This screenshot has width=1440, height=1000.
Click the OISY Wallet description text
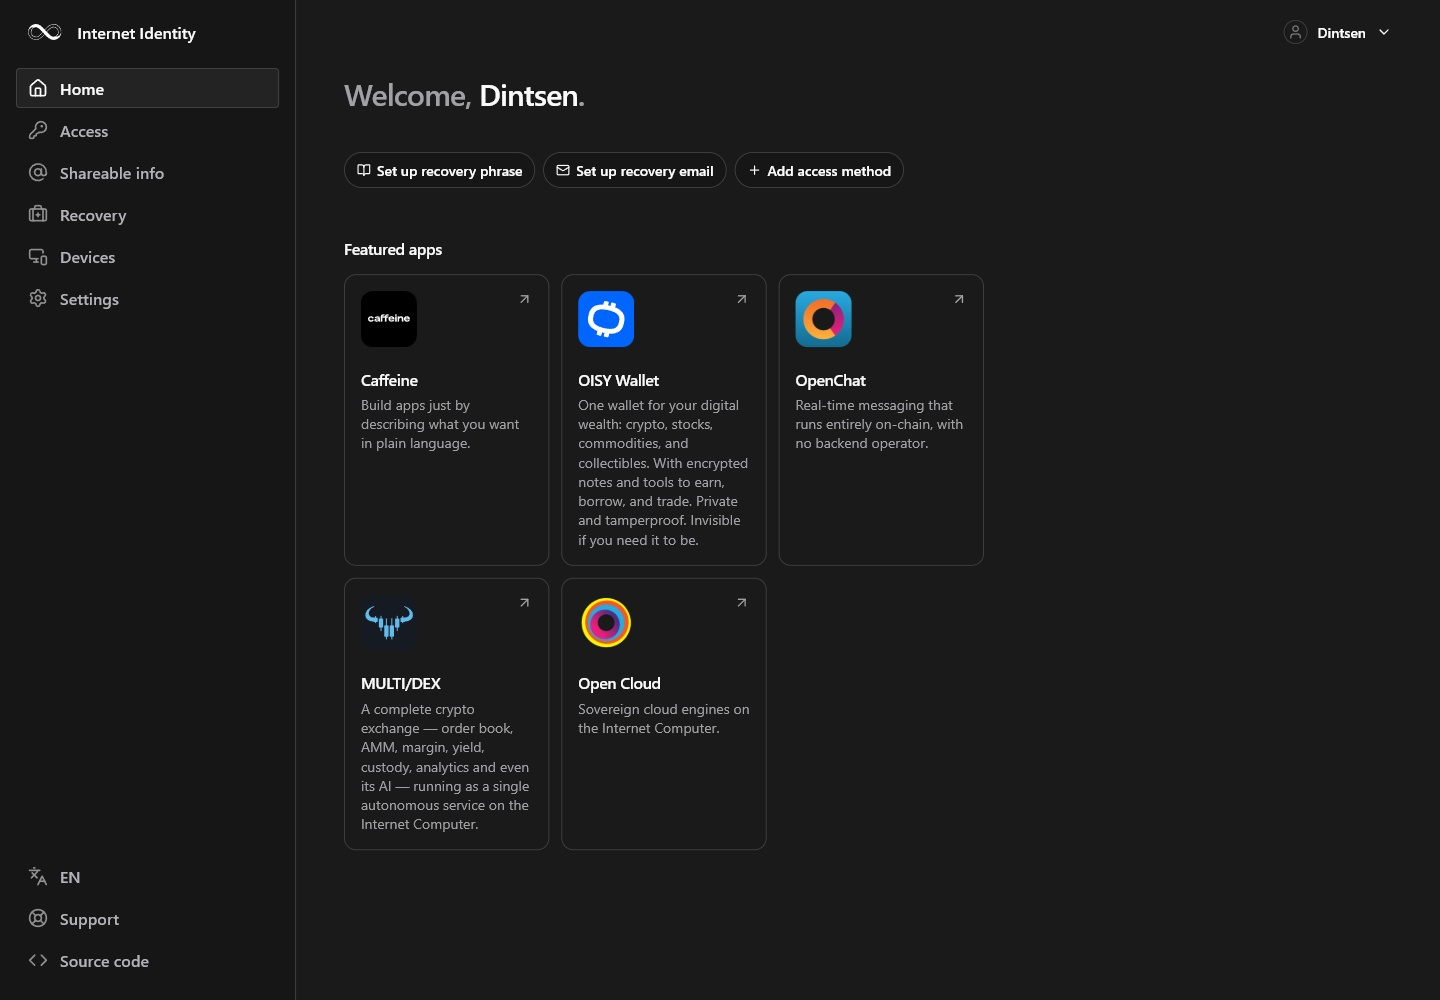pos(663,472)
